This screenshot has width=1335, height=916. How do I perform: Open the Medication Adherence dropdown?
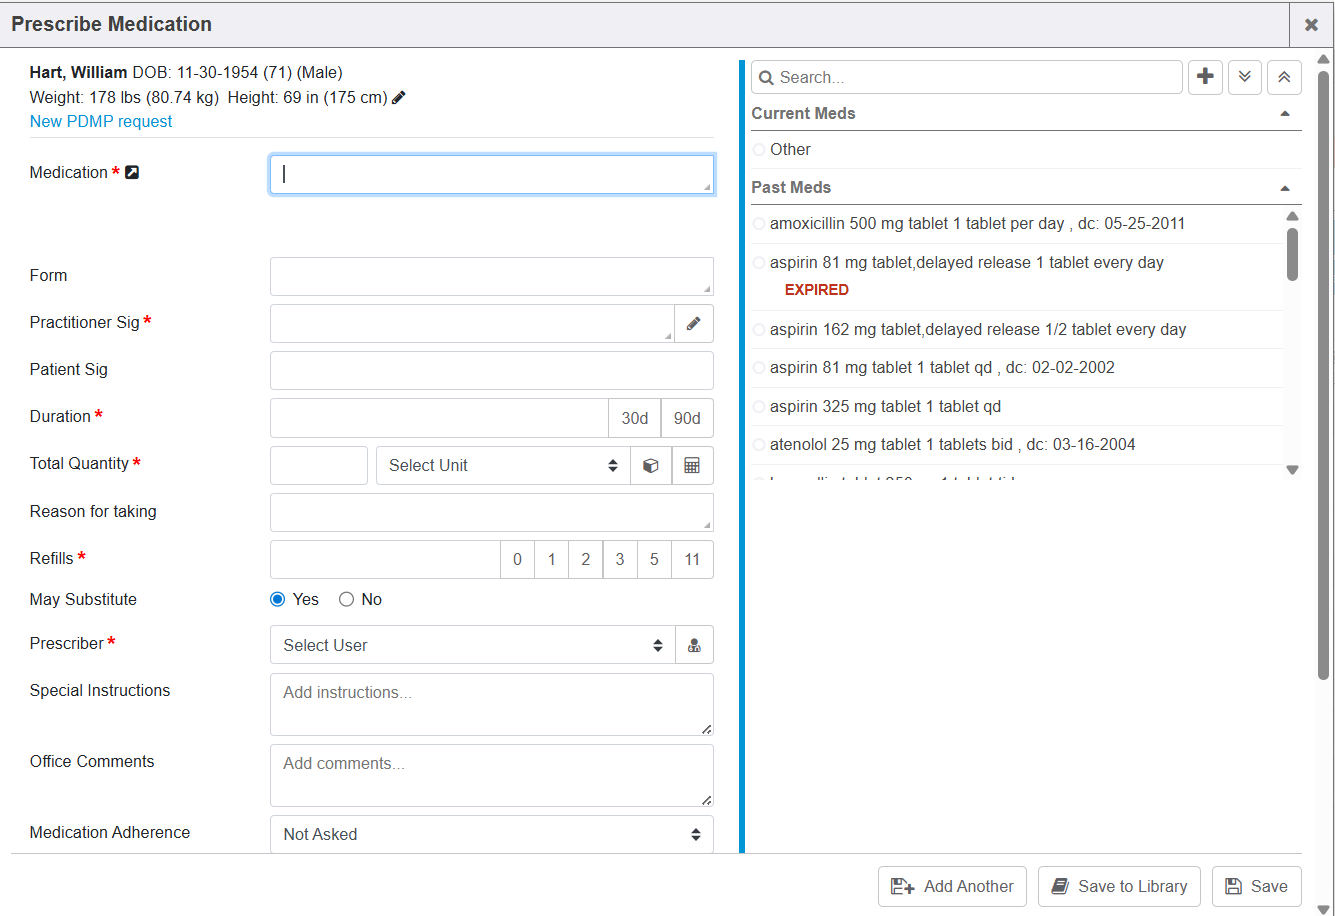tap(491, 834)
